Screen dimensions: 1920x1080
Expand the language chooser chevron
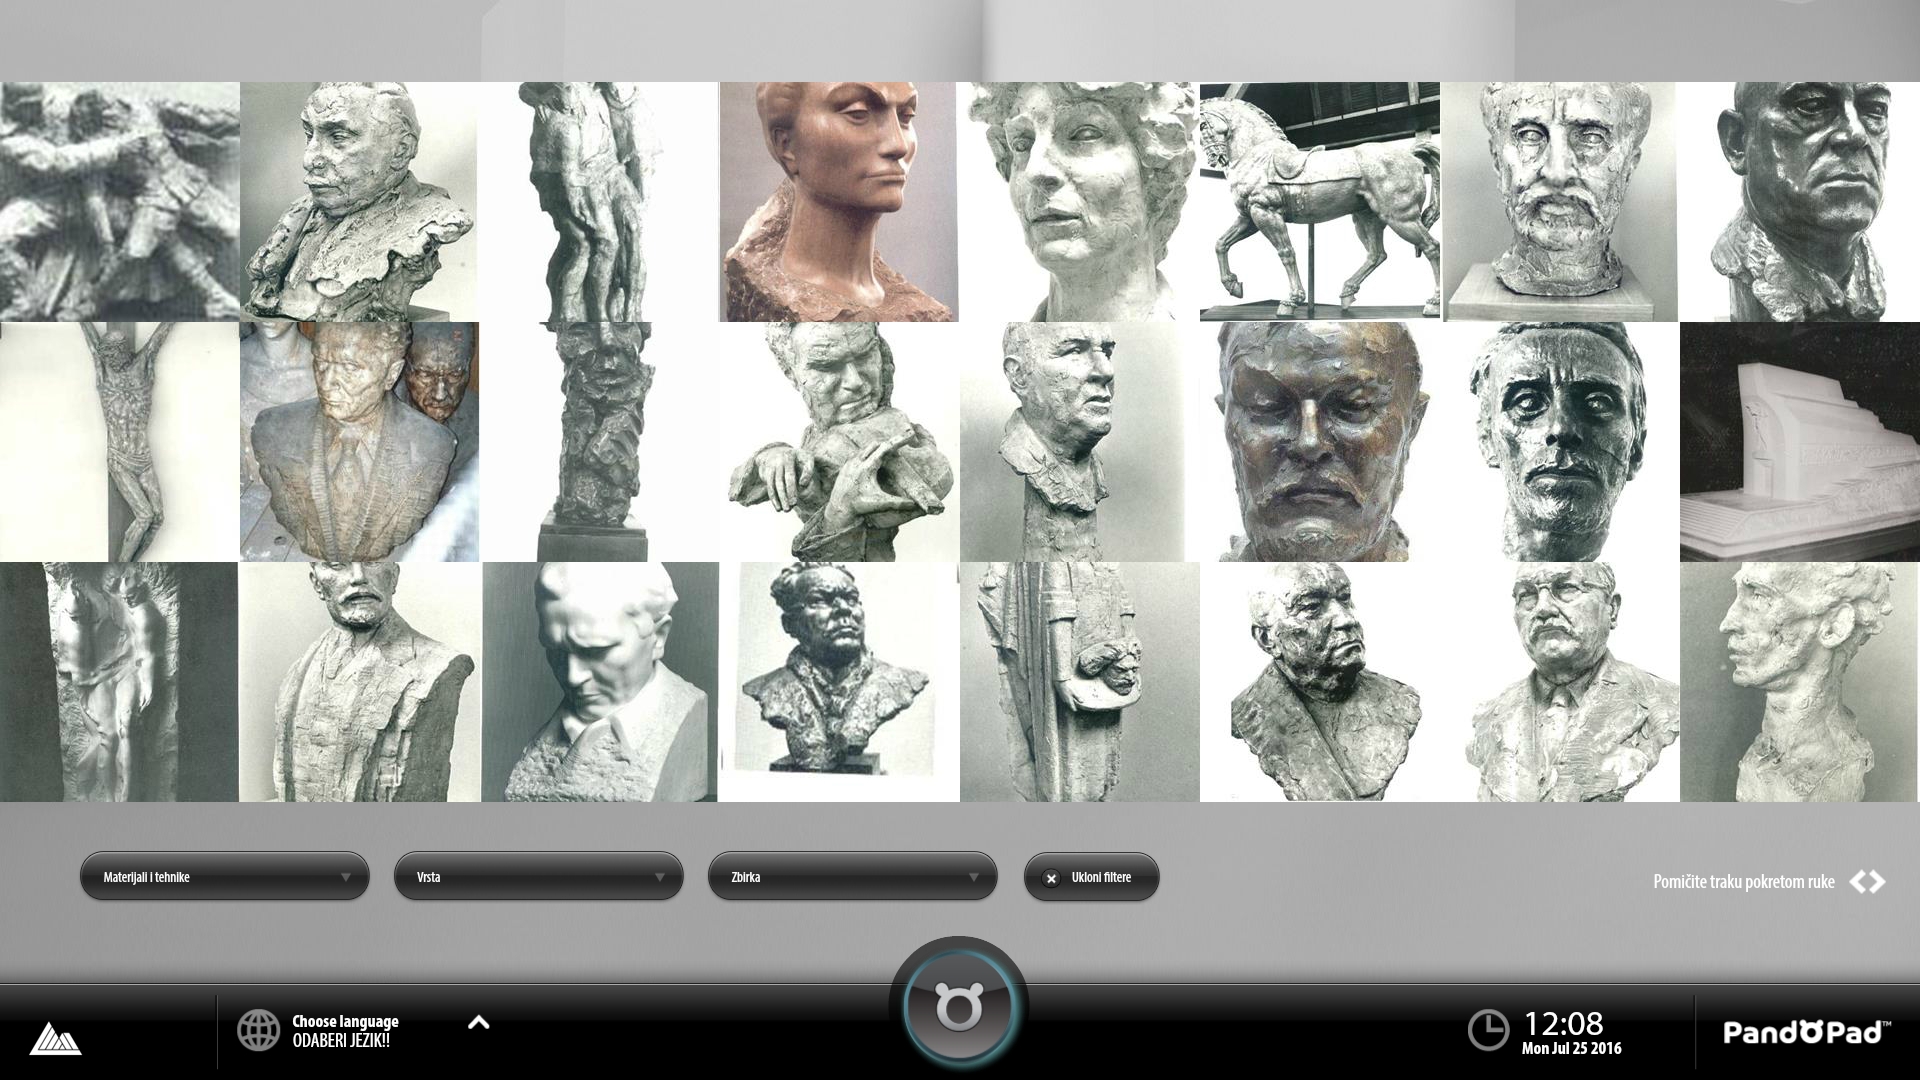[479, 1022]
